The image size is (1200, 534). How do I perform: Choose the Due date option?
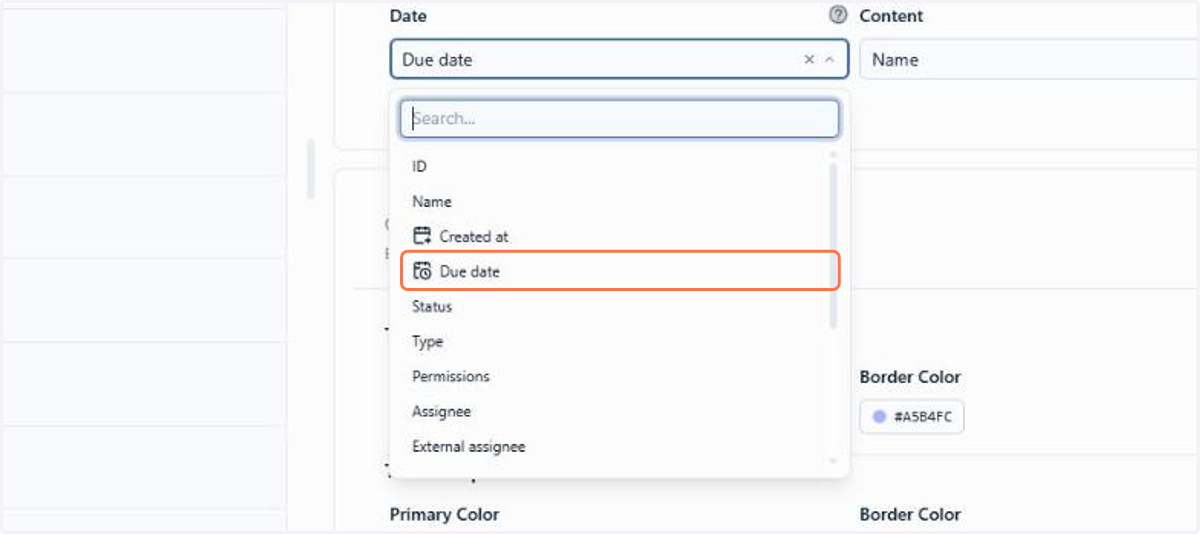pos(619,271)
